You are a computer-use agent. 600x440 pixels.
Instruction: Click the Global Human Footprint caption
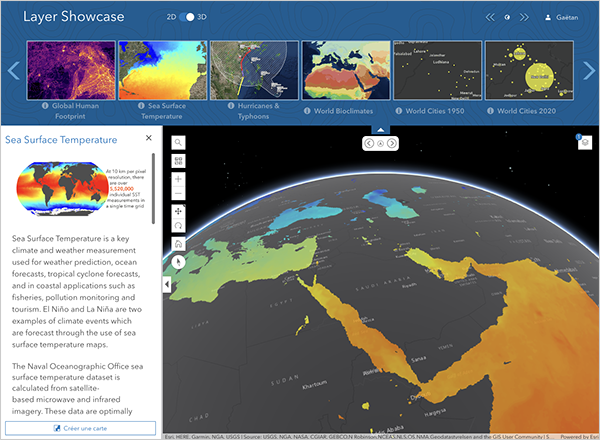(x=75, y=111)
